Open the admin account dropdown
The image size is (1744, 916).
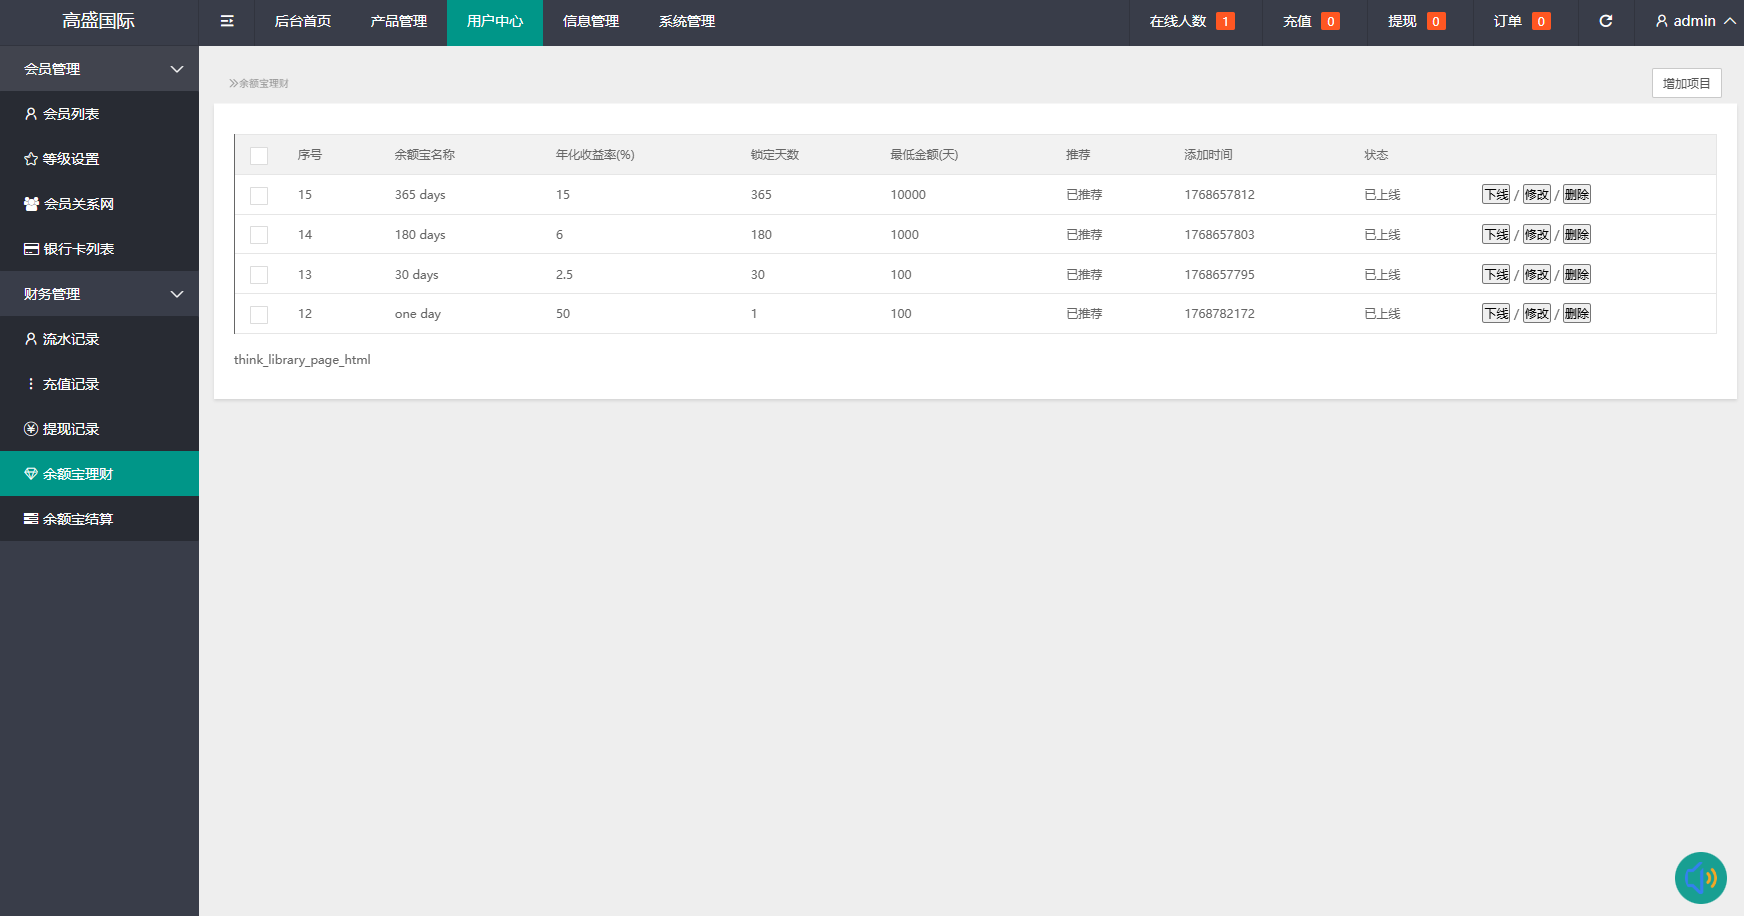coord(1694,21)
